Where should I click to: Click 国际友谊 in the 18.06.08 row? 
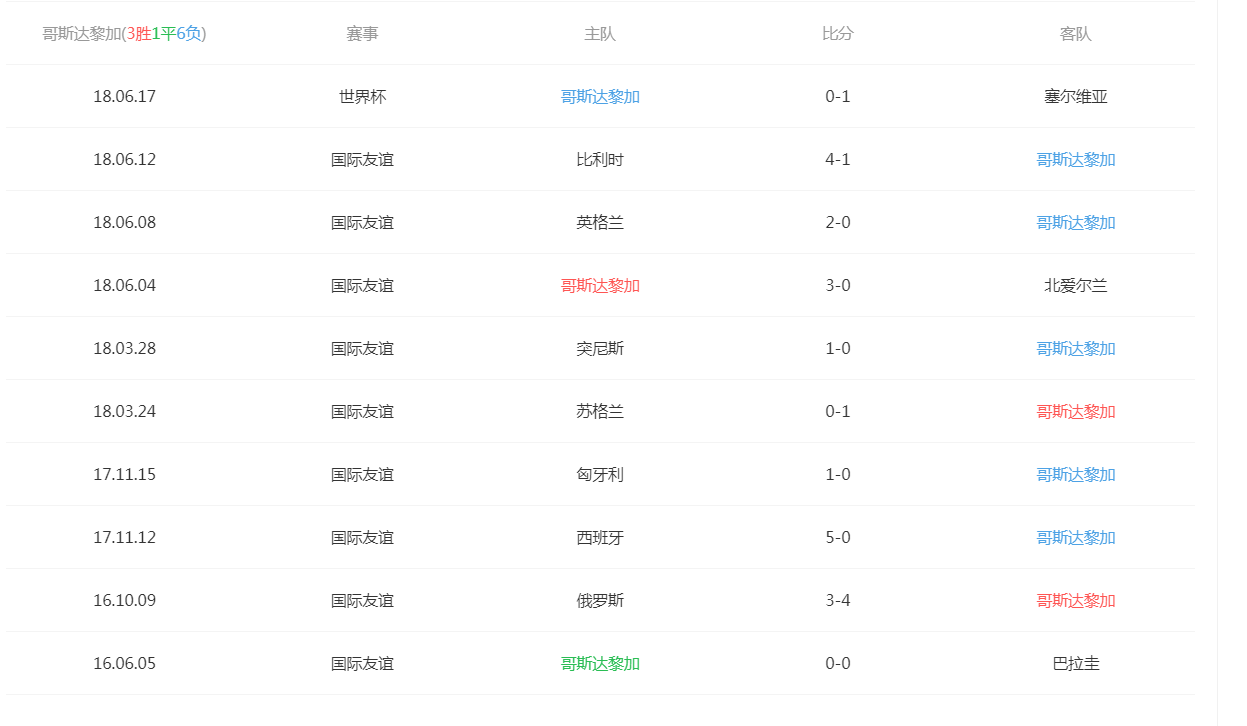pos(362,223)
